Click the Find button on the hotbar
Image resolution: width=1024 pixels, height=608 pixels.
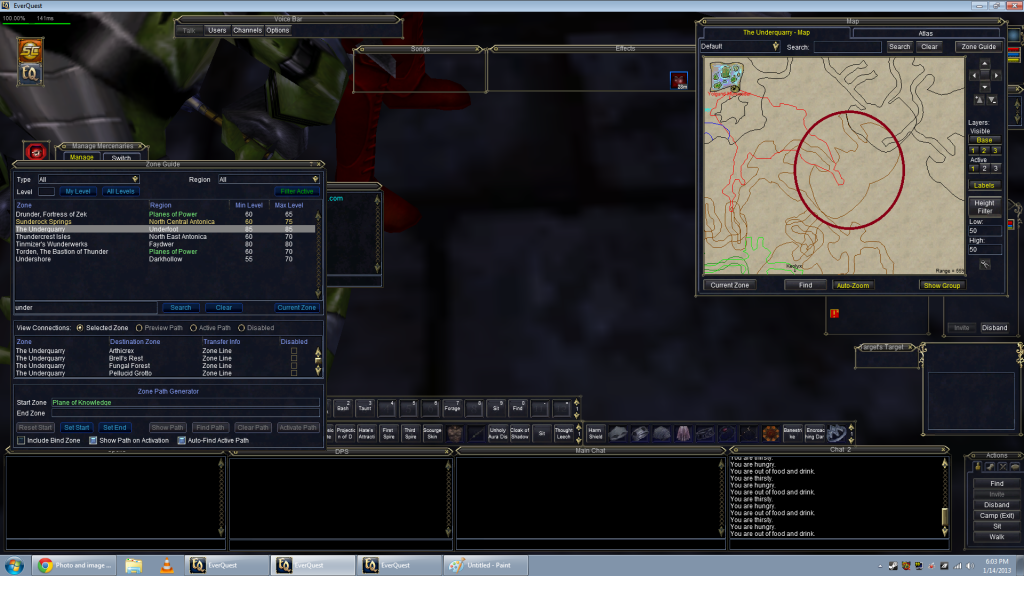pyautogui.click(x=517, y=408)
